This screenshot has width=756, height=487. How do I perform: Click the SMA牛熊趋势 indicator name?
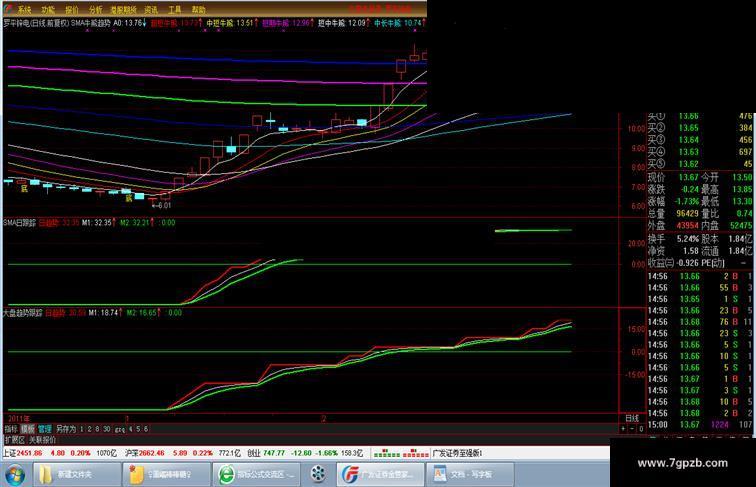coord(90,23)
